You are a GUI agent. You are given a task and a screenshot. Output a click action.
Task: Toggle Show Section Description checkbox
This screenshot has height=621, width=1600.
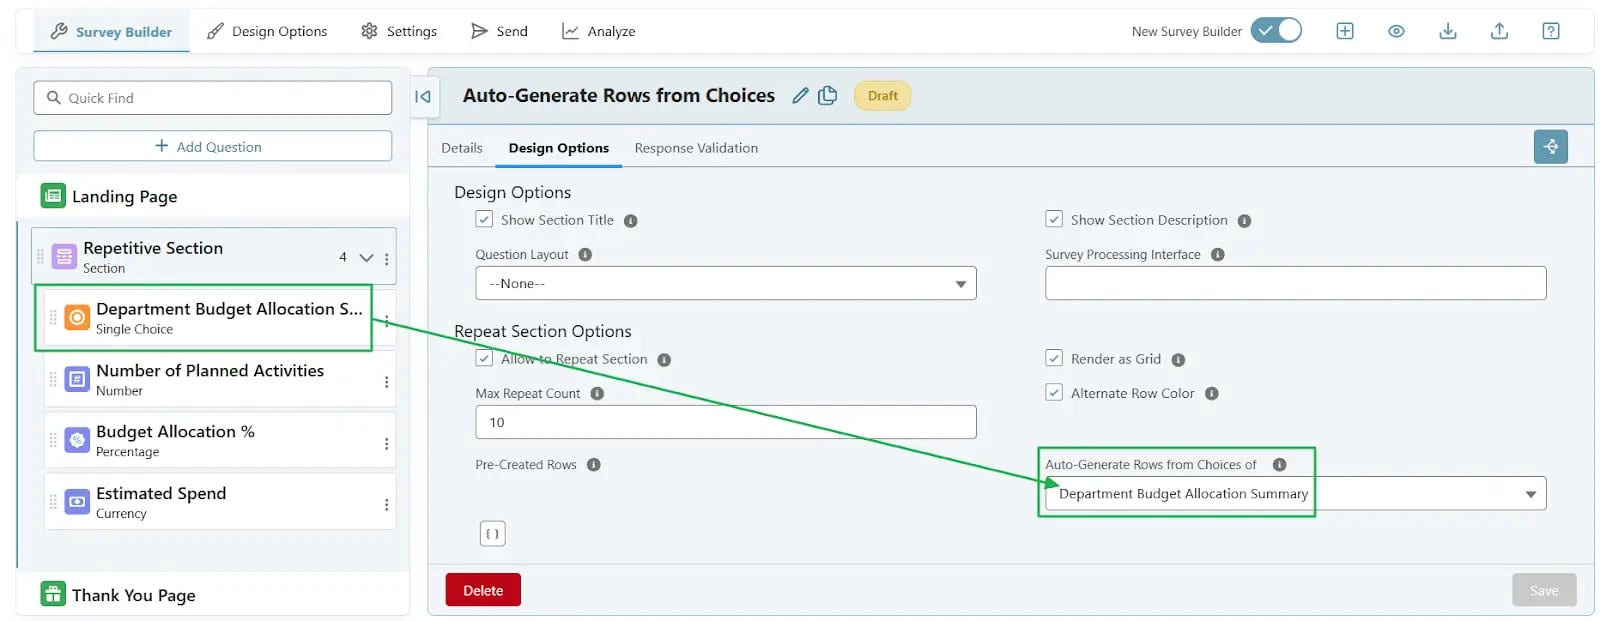tap(1054, 219)
